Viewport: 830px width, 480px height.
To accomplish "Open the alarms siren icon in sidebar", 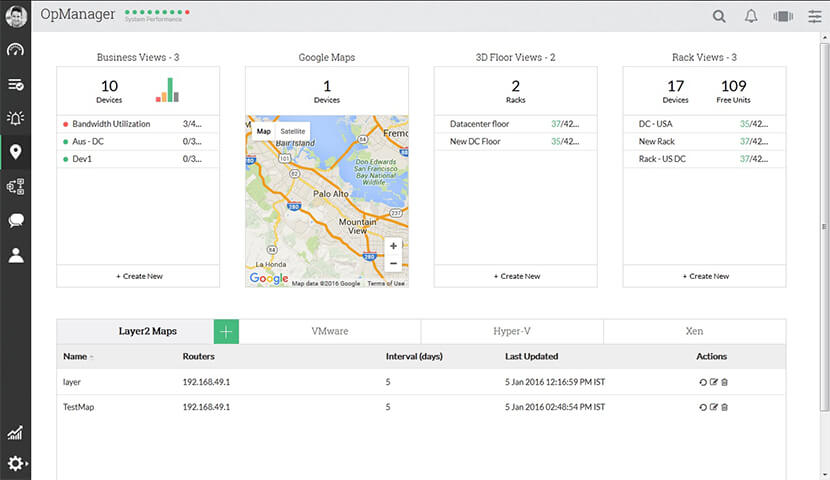I will coord(15,118).
